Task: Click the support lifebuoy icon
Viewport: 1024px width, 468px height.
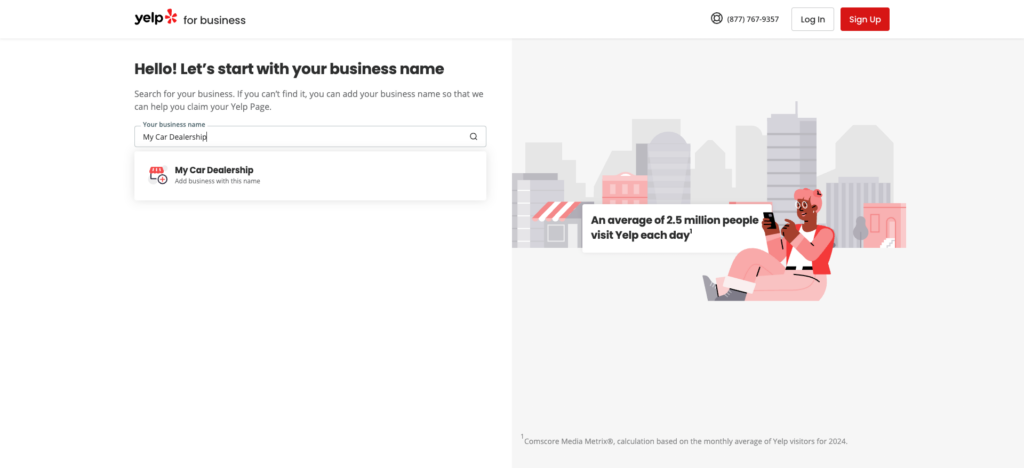Action: coord(716,18)
